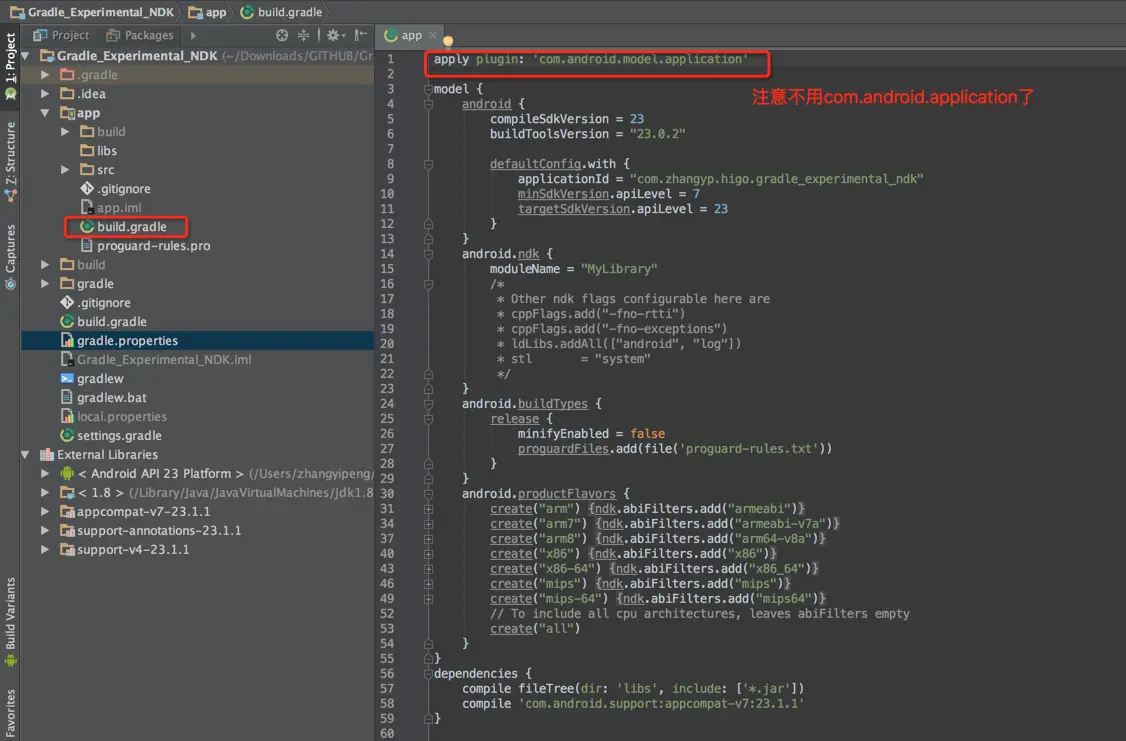Click line number 60 in gutter
The image size is (1126, 741).
(387, 733)
